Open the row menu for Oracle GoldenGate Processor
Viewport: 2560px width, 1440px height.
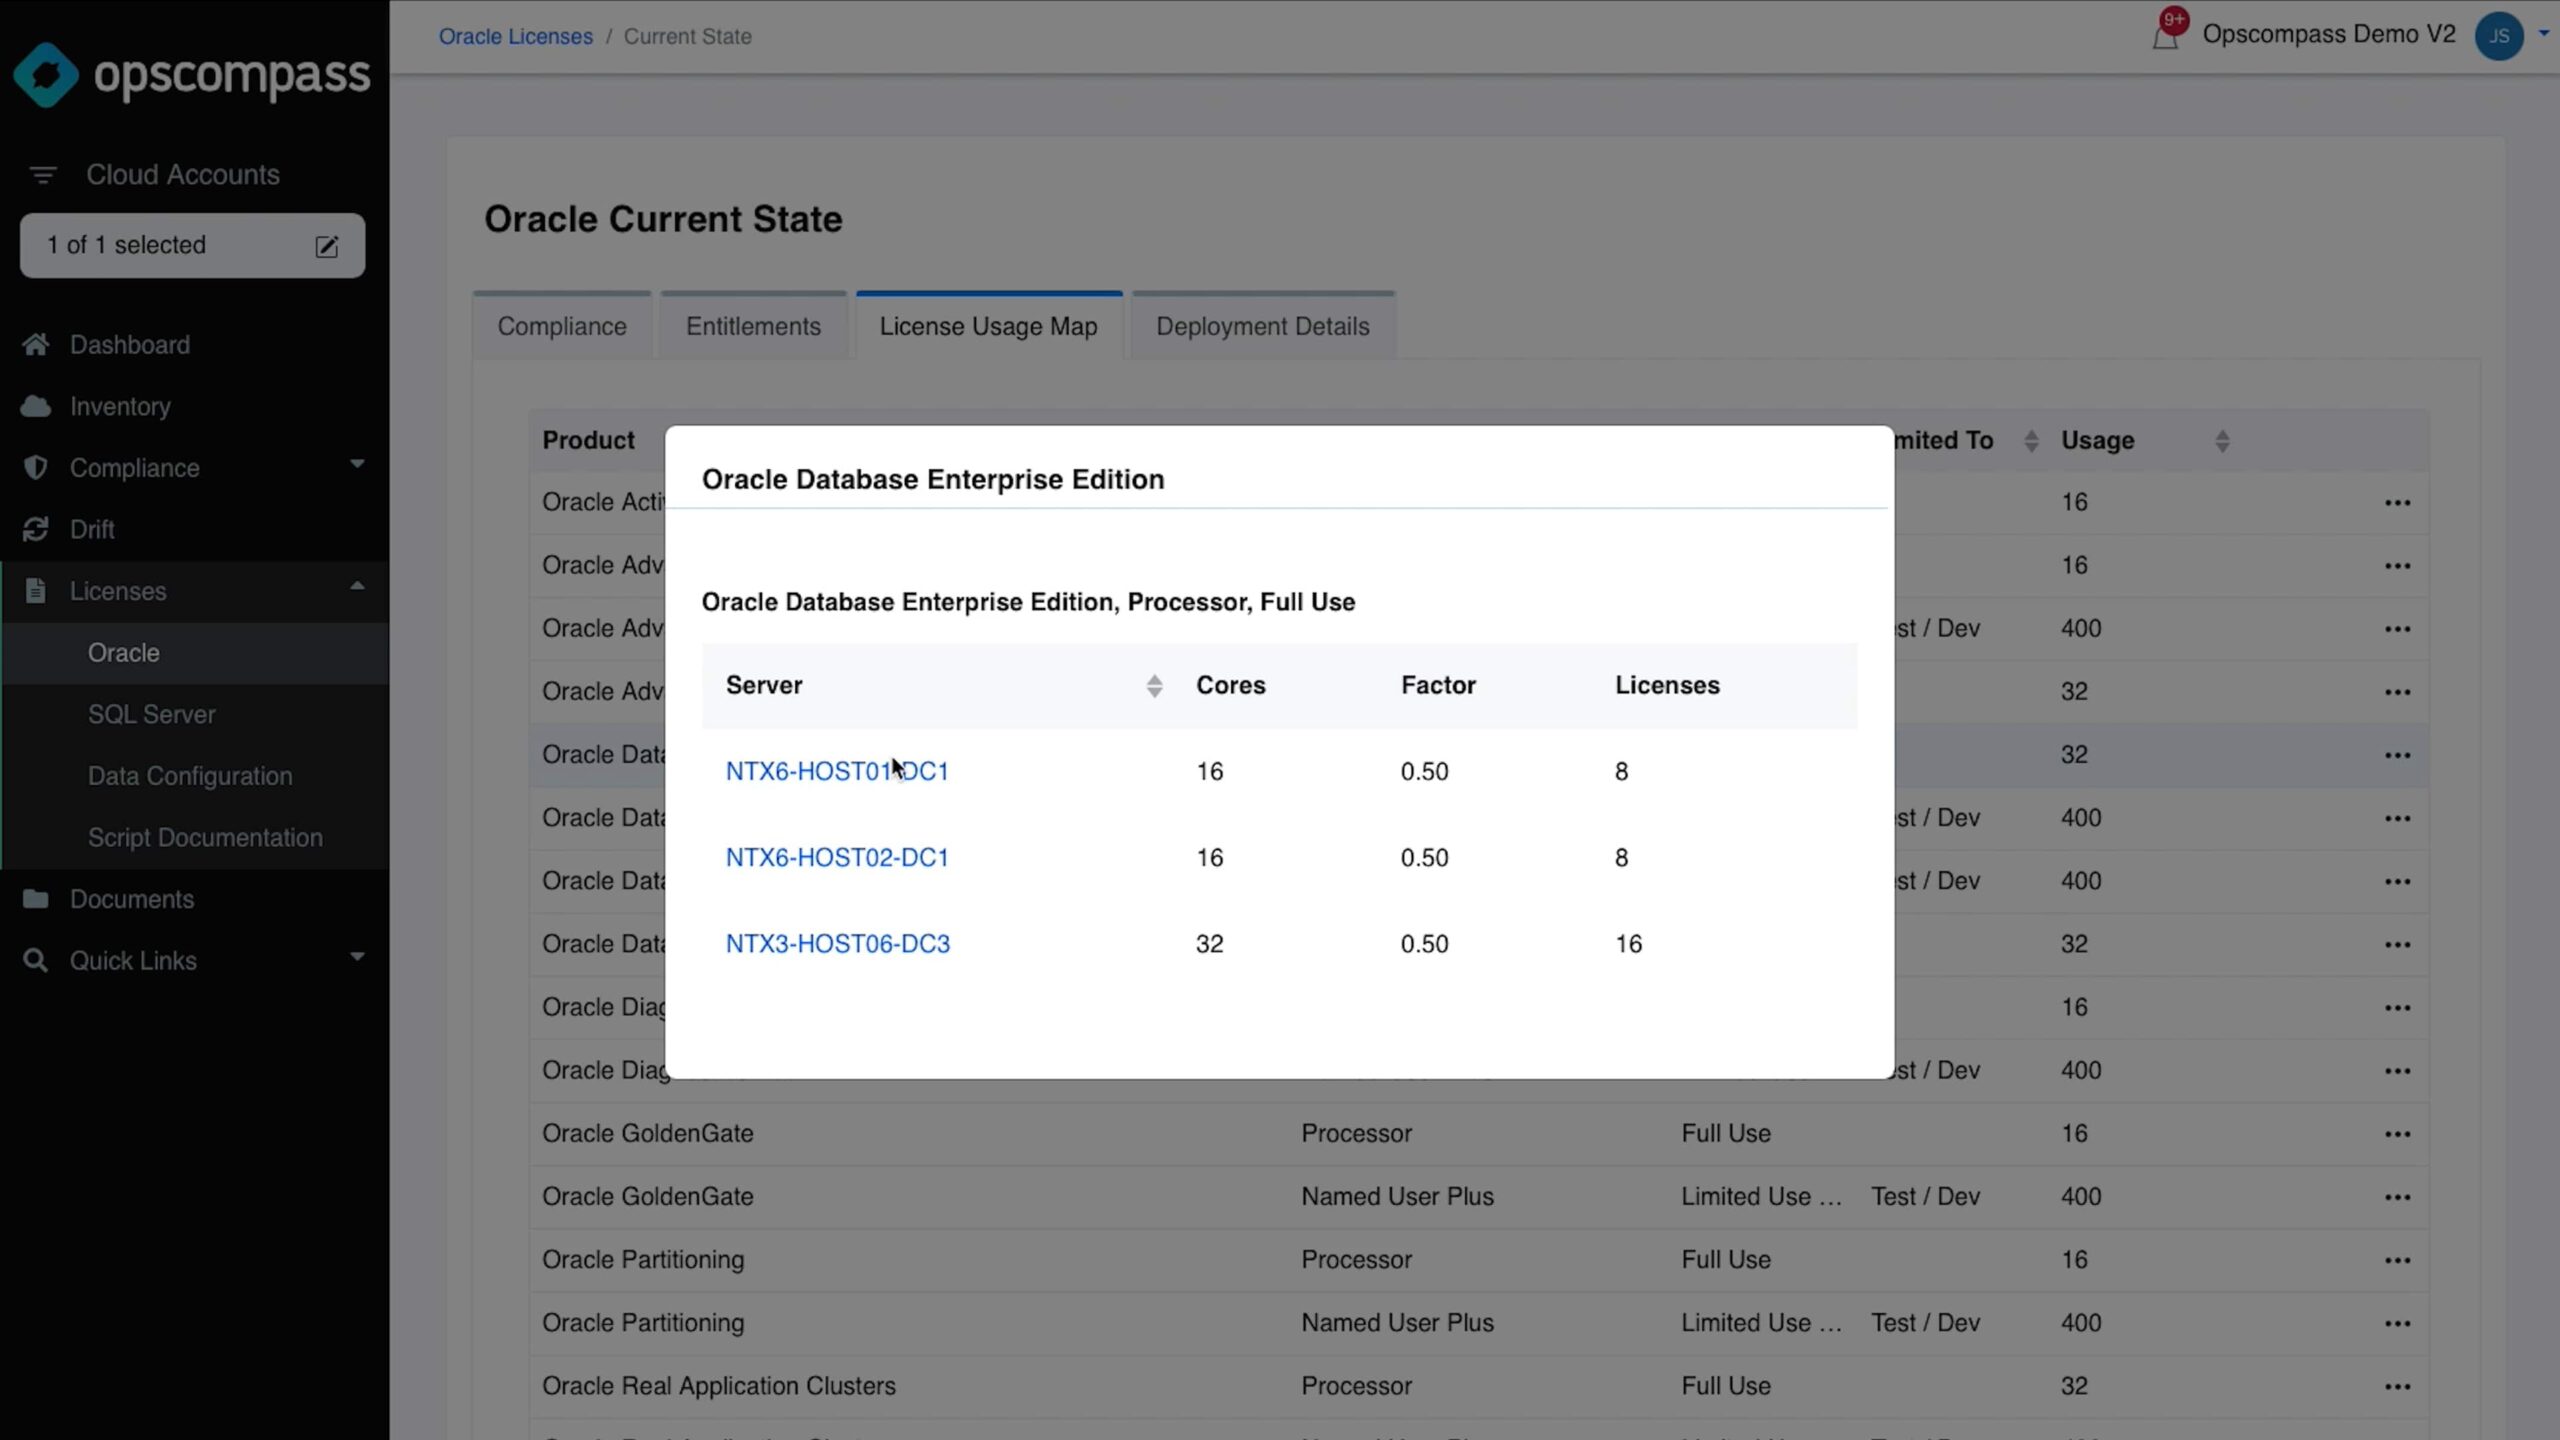(2397, 1134)
